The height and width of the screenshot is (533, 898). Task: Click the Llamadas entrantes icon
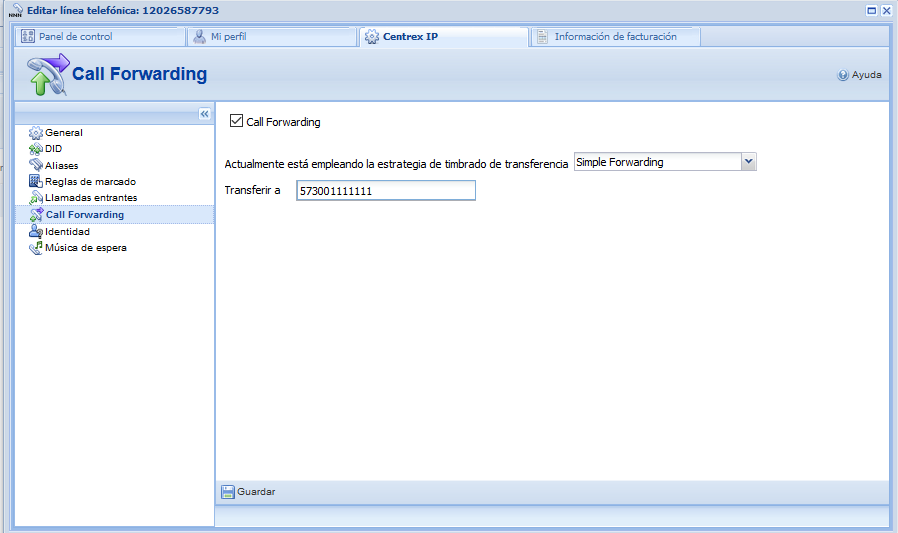[36, 198]
